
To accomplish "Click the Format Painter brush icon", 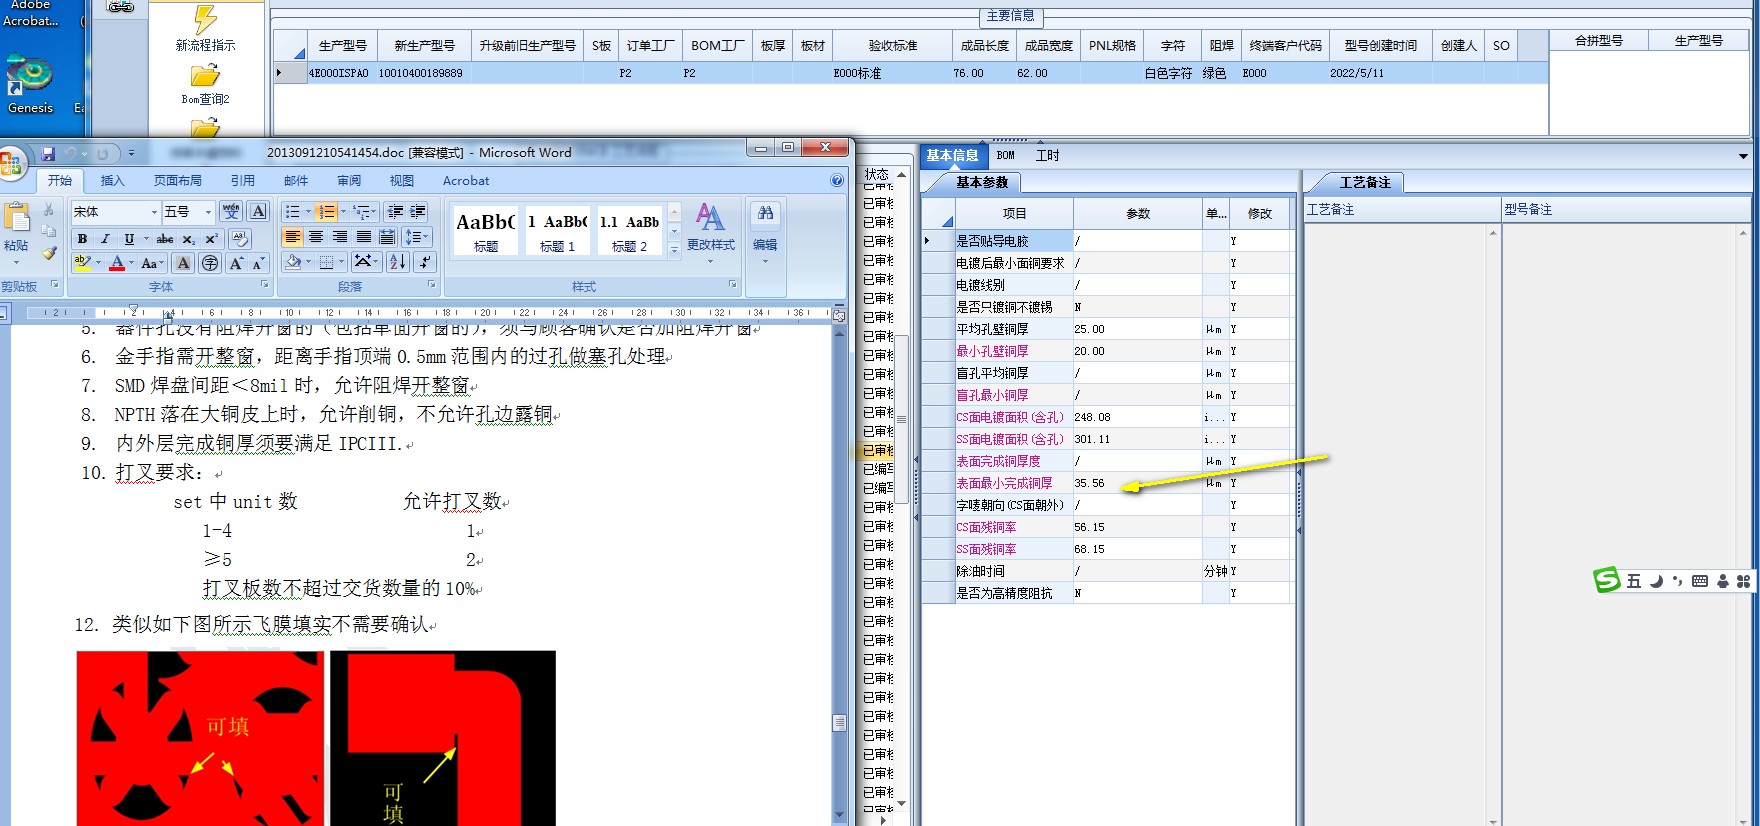I will pos(48,253).
